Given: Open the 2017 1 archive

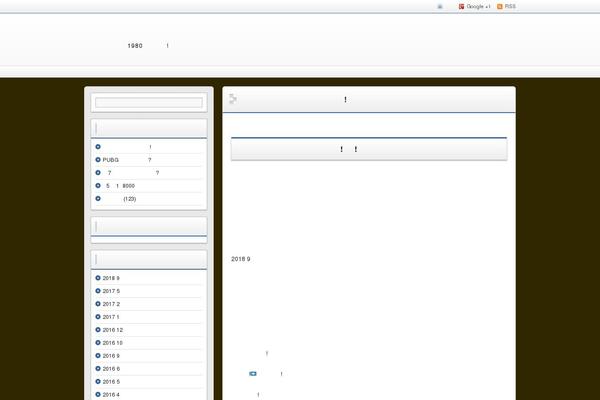Looking at the screenshot, I should 111,317.
